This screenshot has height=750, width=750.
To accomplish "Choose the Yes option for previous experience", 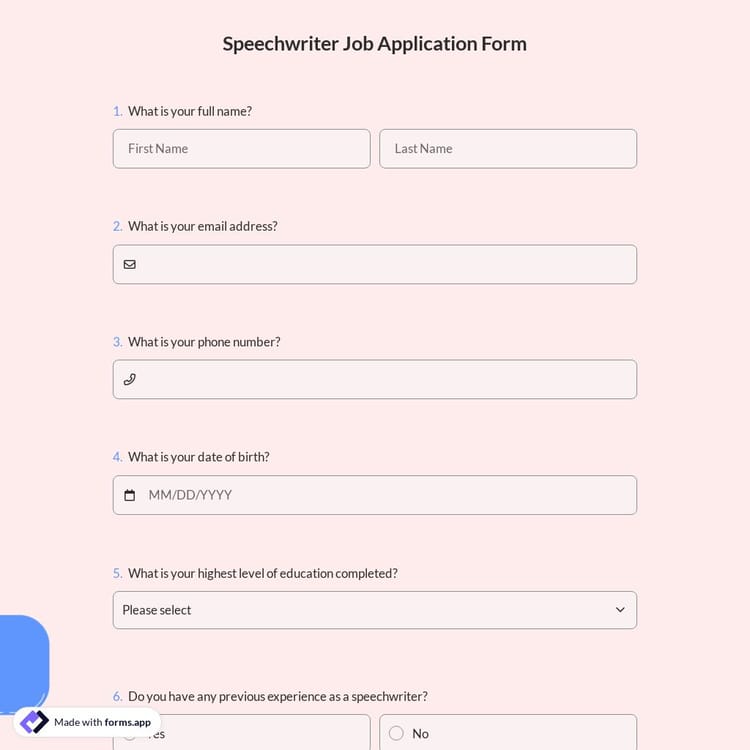I will coord(250,733).
